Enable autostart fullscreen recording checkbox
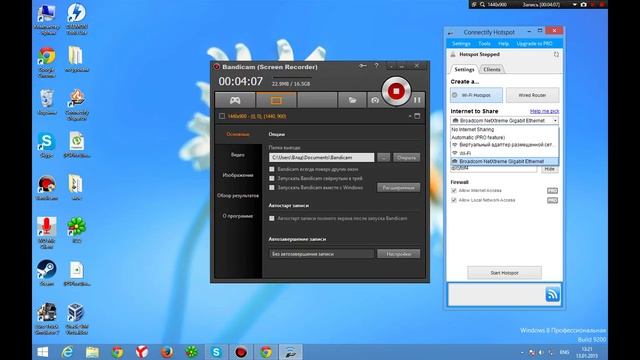The height and width of the screenshot is (360, 640). [272, 218]
